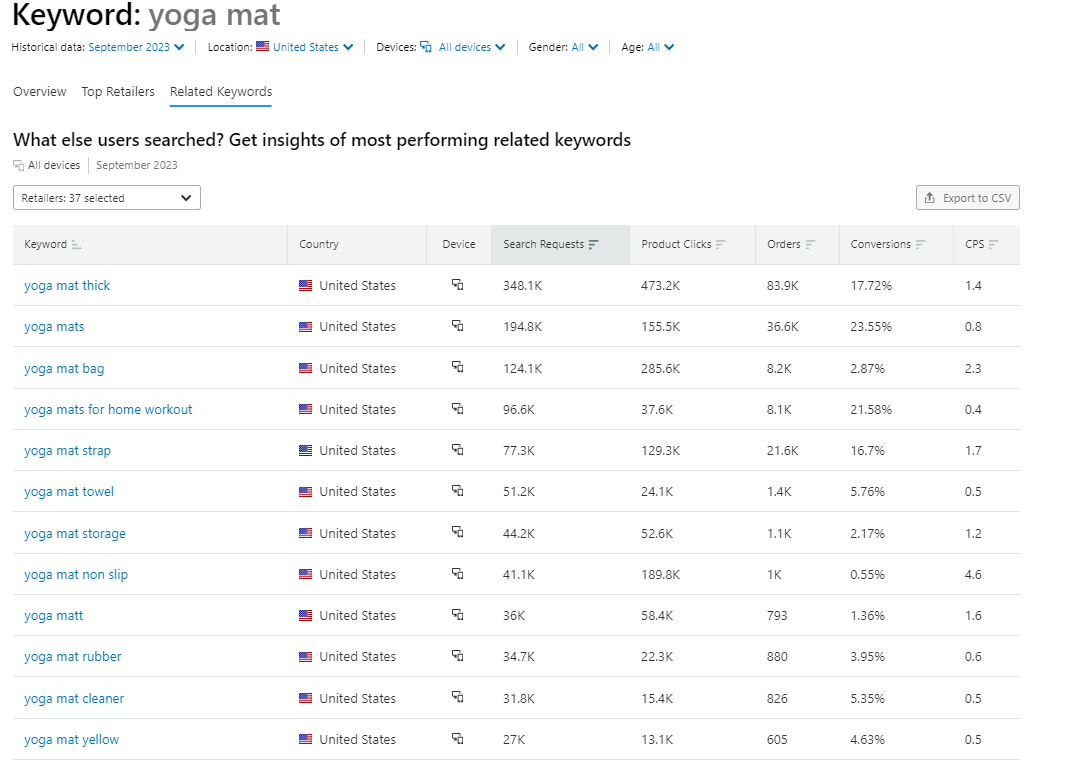Click the 793 orders value
The width and height of the screenshot is (1067, 771).
coord(777,615)
